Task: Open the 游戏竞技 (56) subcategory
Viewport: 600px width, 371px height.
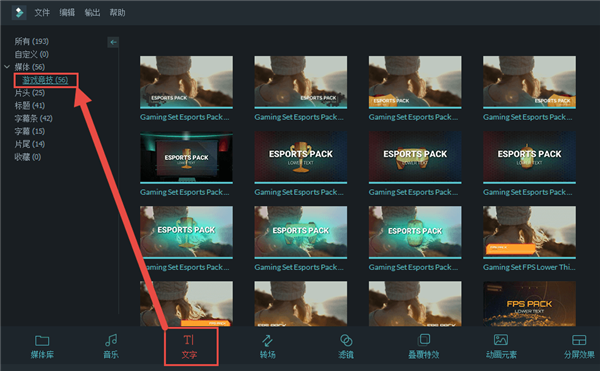Action: point(45,80)
